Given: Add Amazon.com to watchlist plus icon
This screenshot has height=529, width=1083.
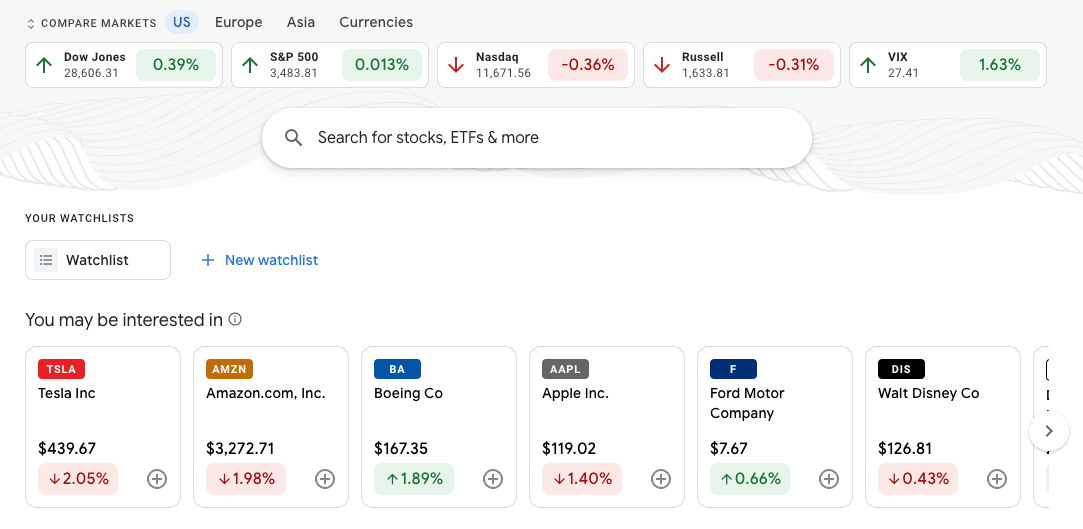Looking at the screenshot, I should click(325, 479).
